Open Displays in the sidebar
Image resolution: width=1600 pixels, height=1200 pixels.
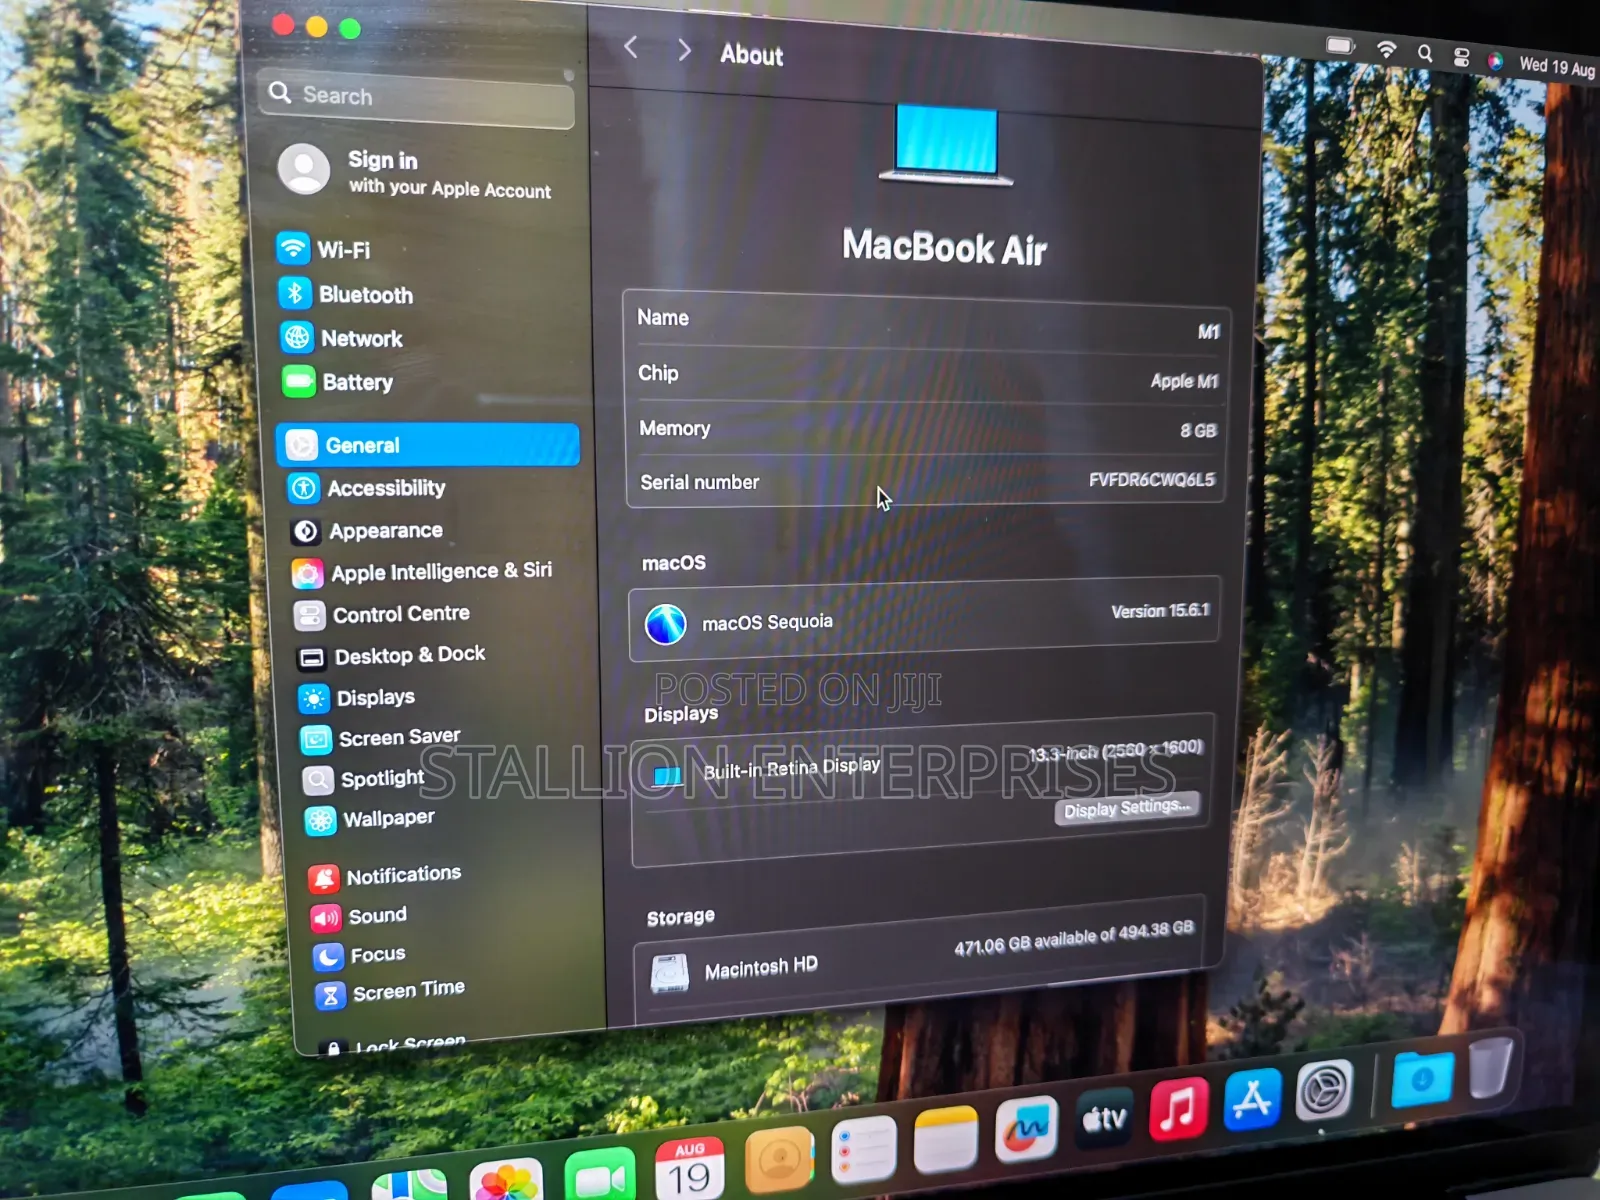click(357, 697)
